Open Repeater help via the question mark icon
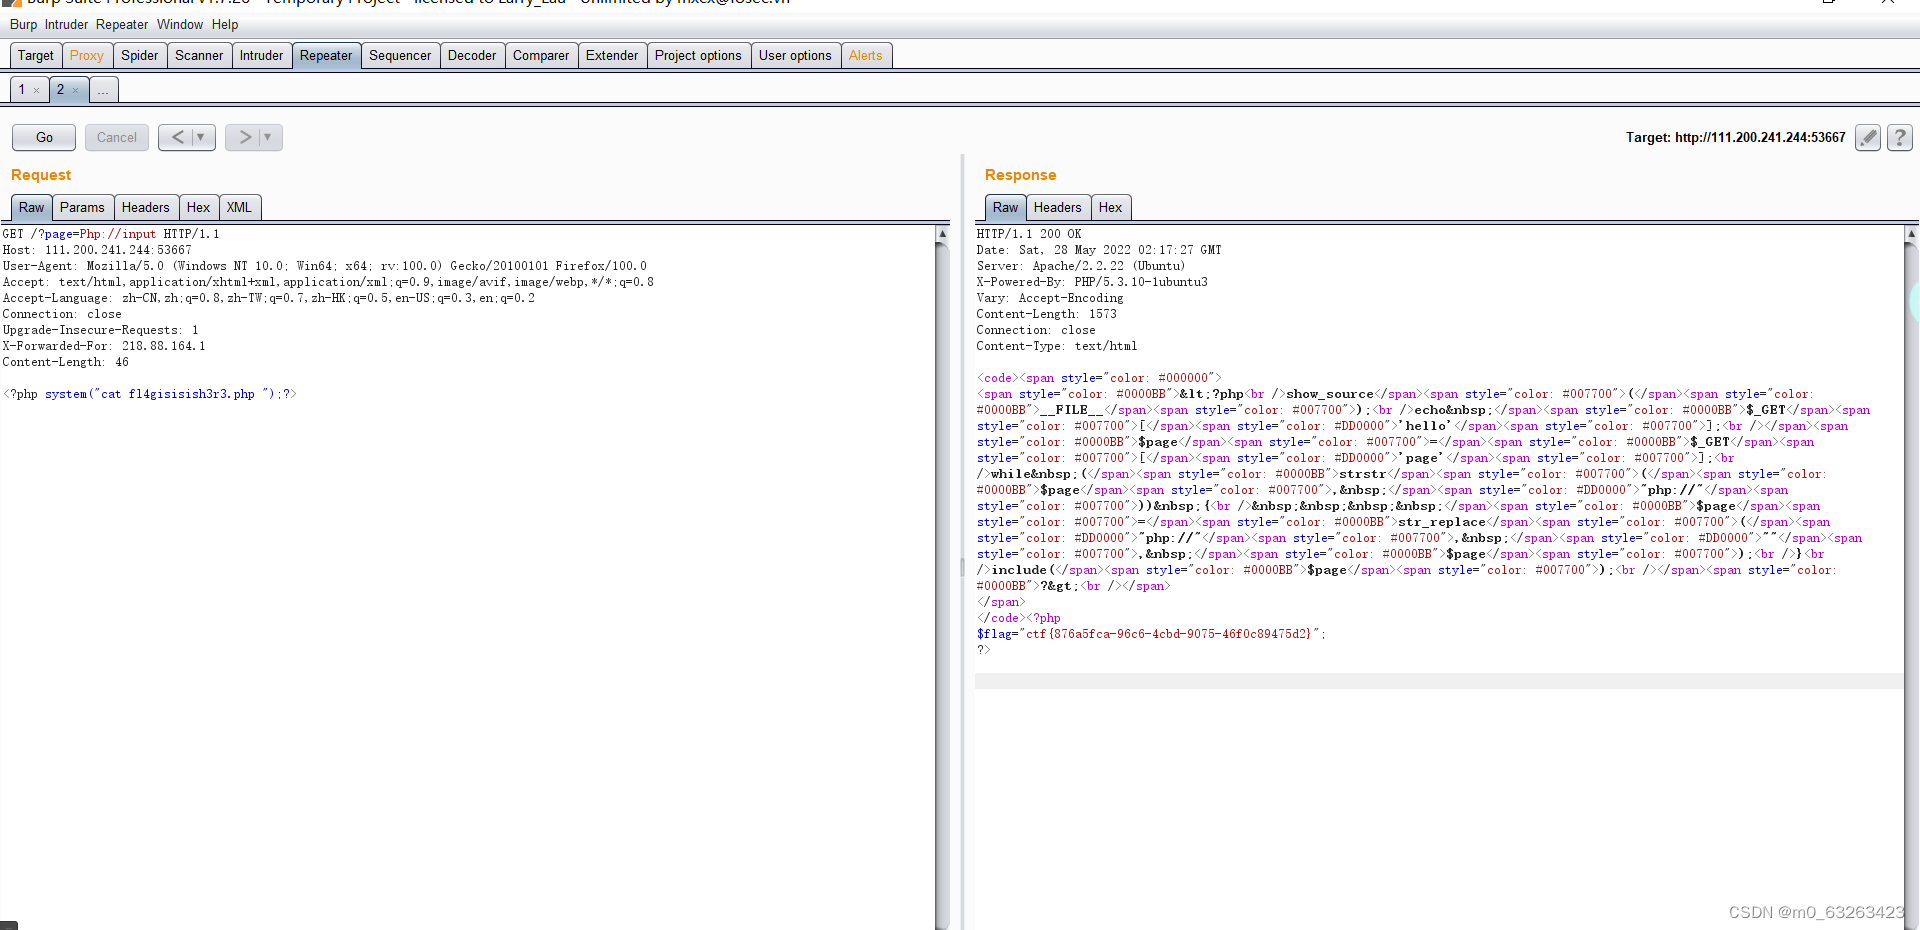 coord(1900,137)
